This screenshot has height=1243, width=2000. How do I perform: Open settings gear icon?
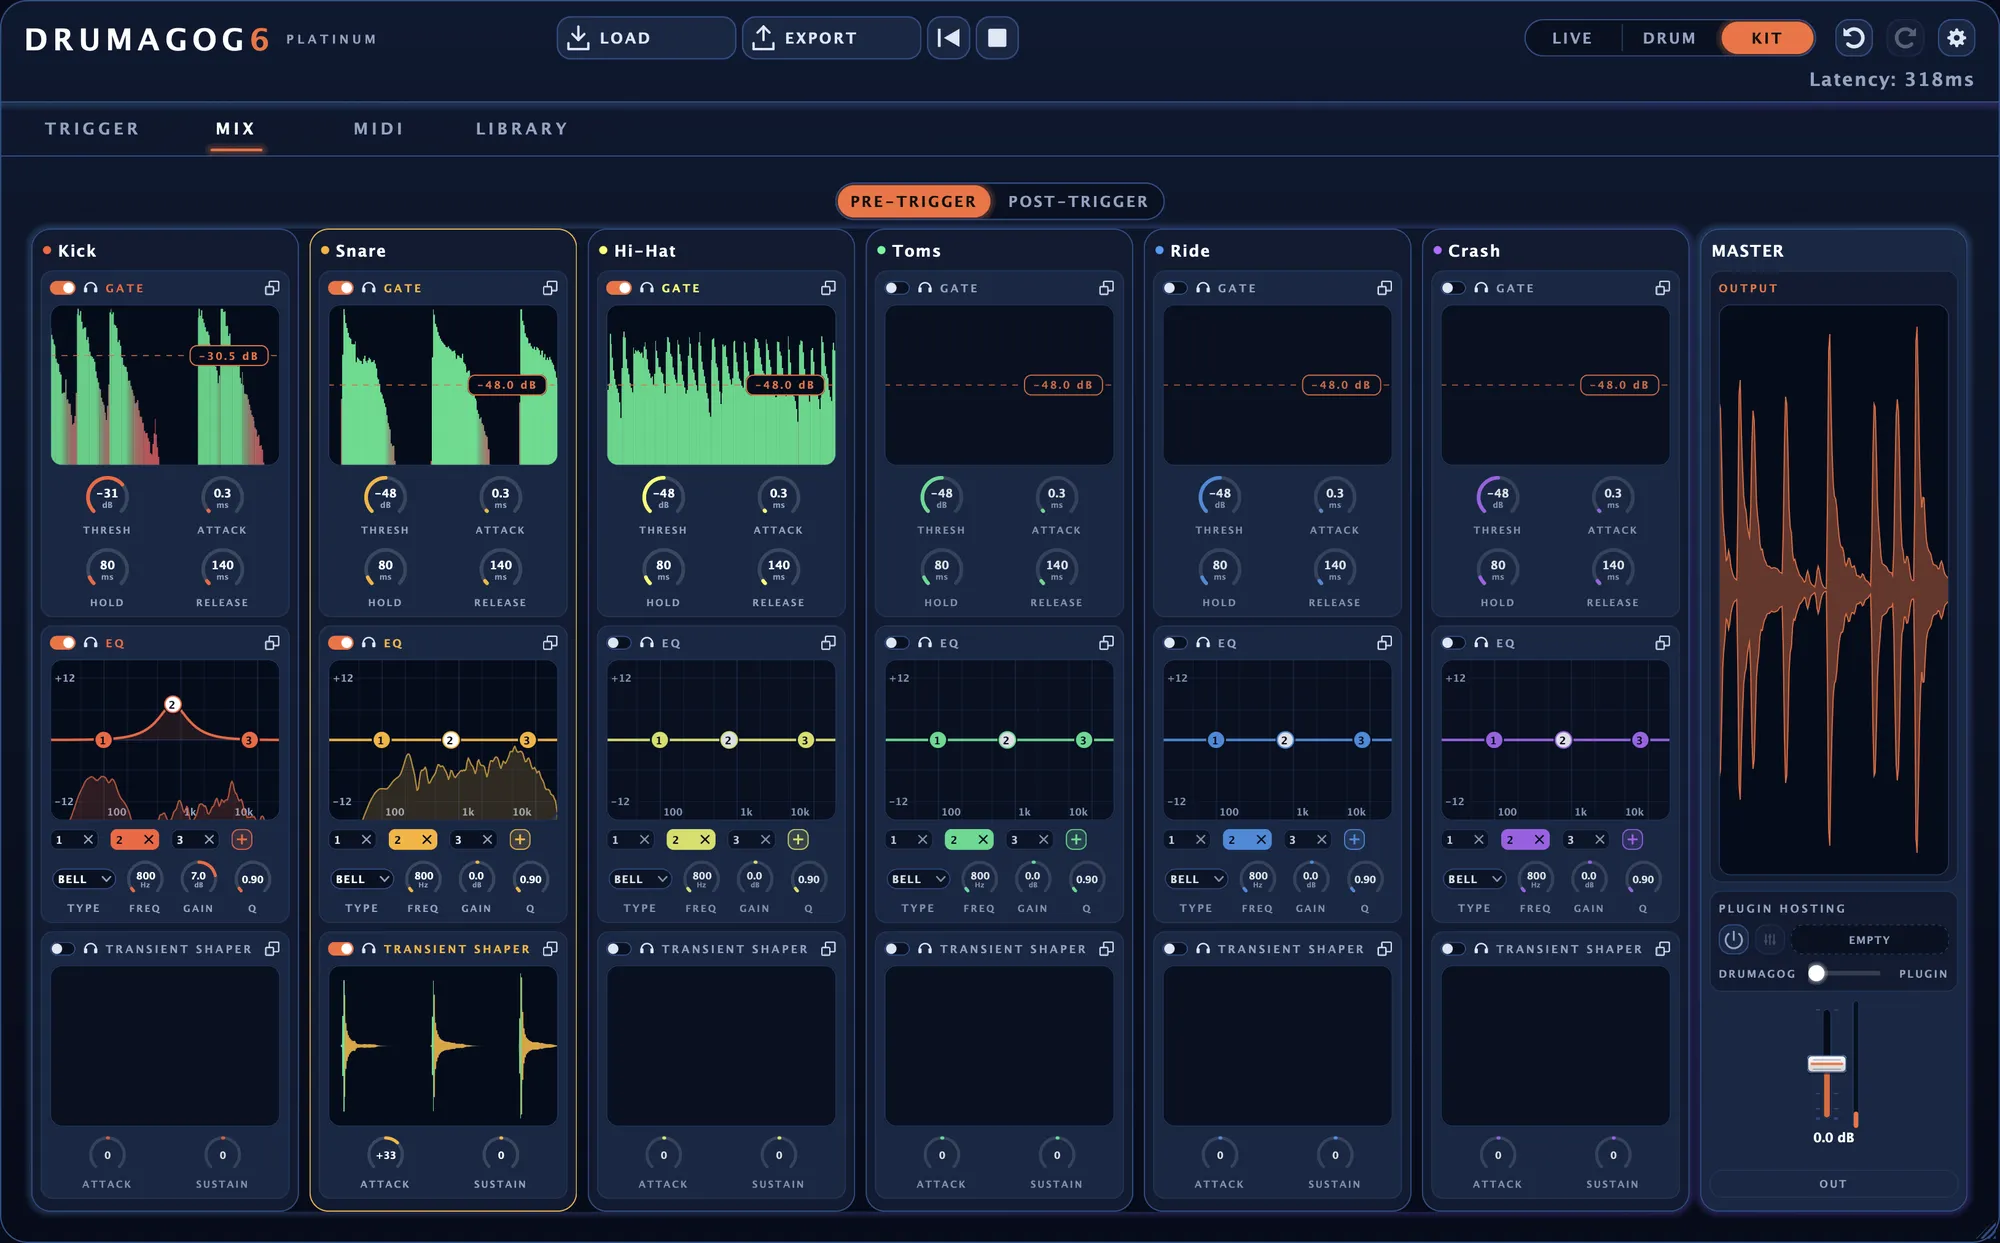pyautogui.click(x=1956, y=38)
